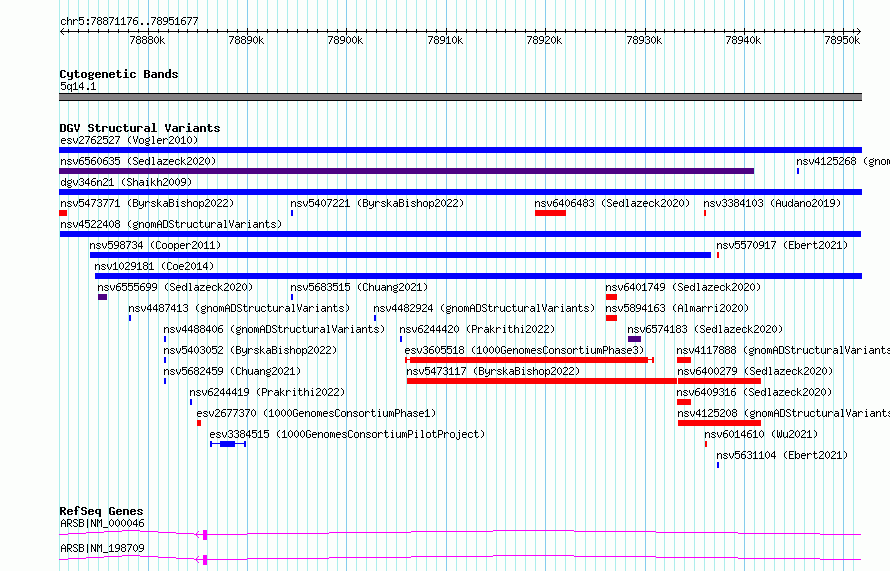
Task: Click the 78880k ruler tick label
Action: click(147, 40)
